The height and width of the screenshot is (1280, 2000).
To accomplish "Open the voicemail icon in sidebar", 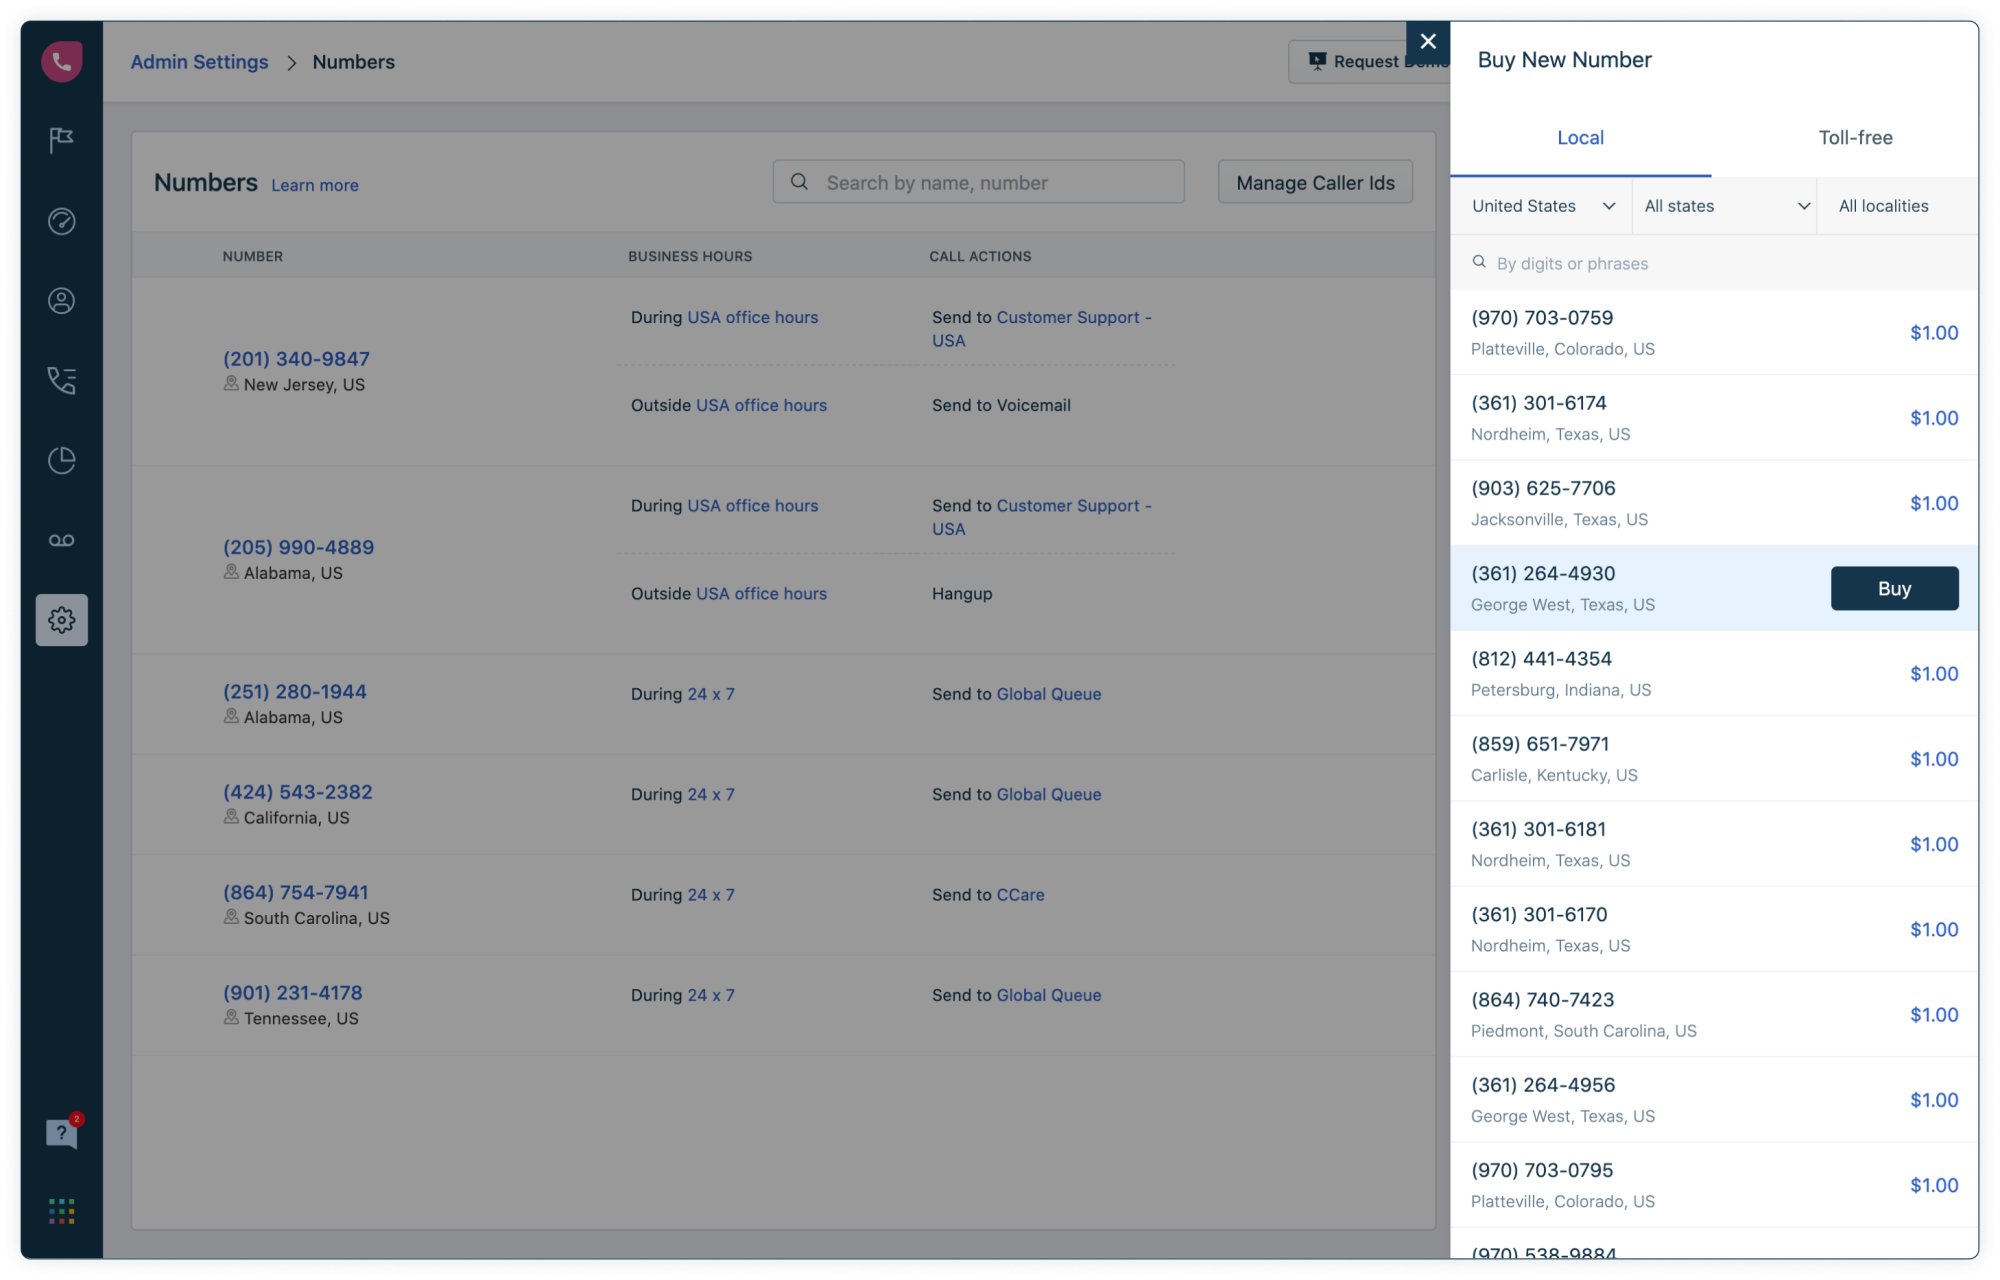I will [x=61, y=540].
